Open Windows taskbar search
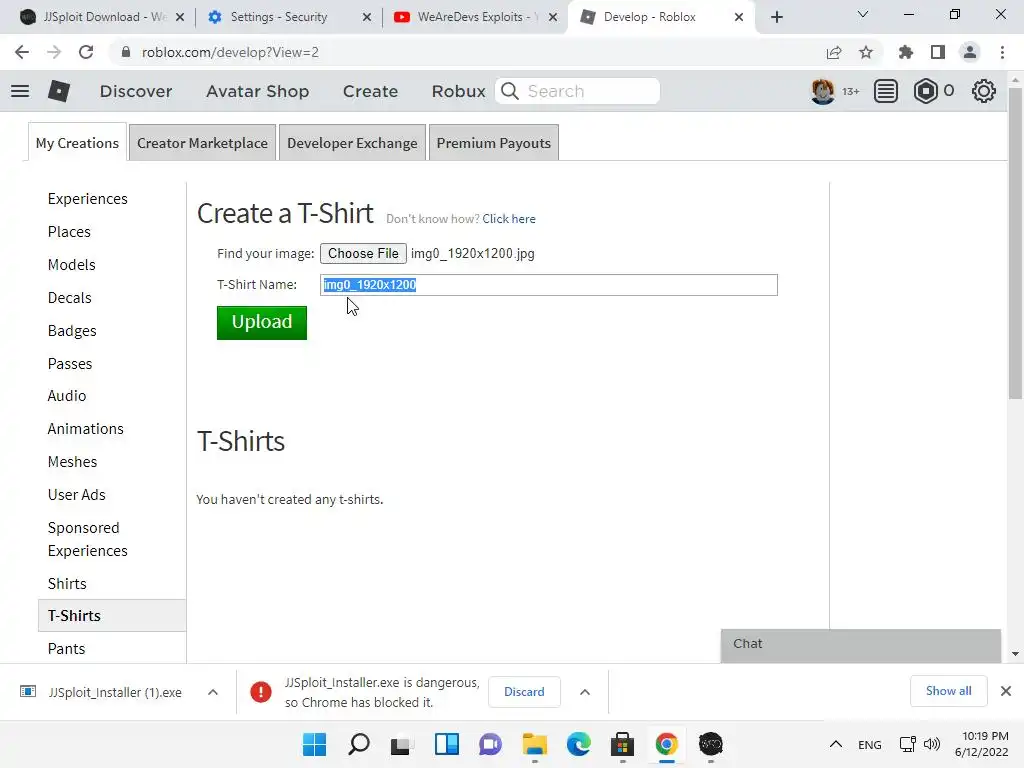The width and height of the screenshot is (1024, 768). pyautogui.click(x=359, y=744)
